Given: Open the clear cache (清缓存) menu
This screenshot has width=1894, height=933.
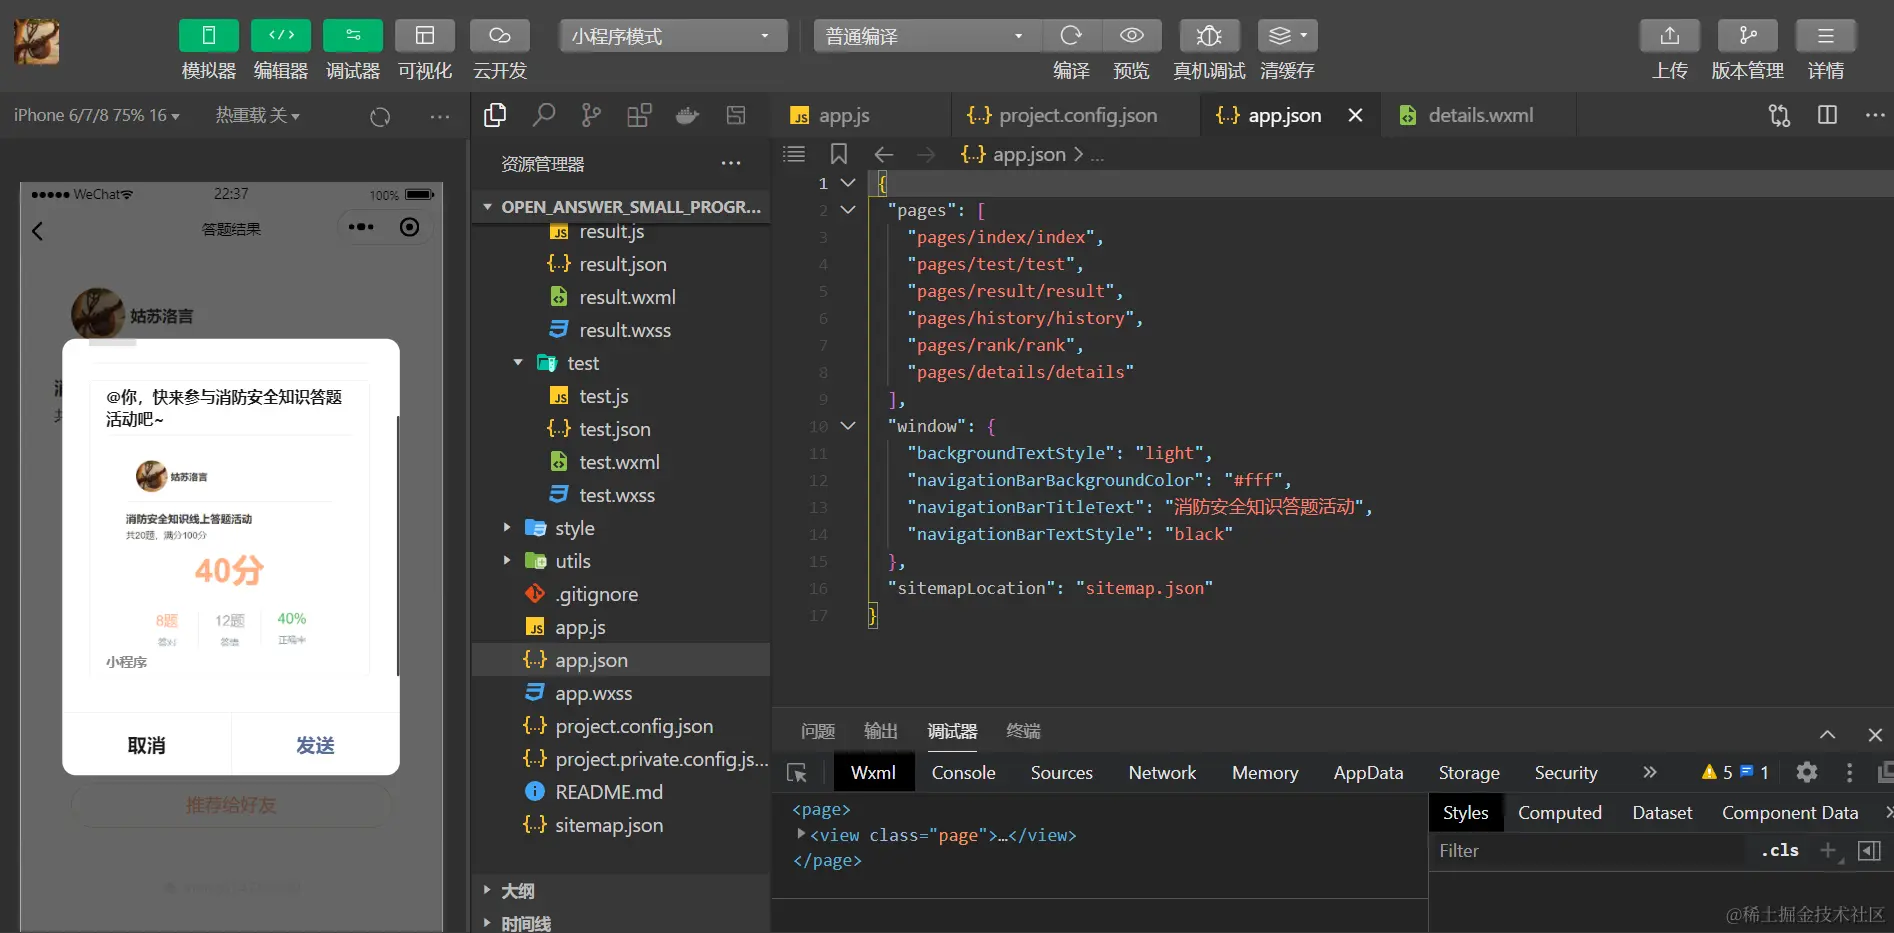Looking at the screenshot, I should click(1287, 36).
